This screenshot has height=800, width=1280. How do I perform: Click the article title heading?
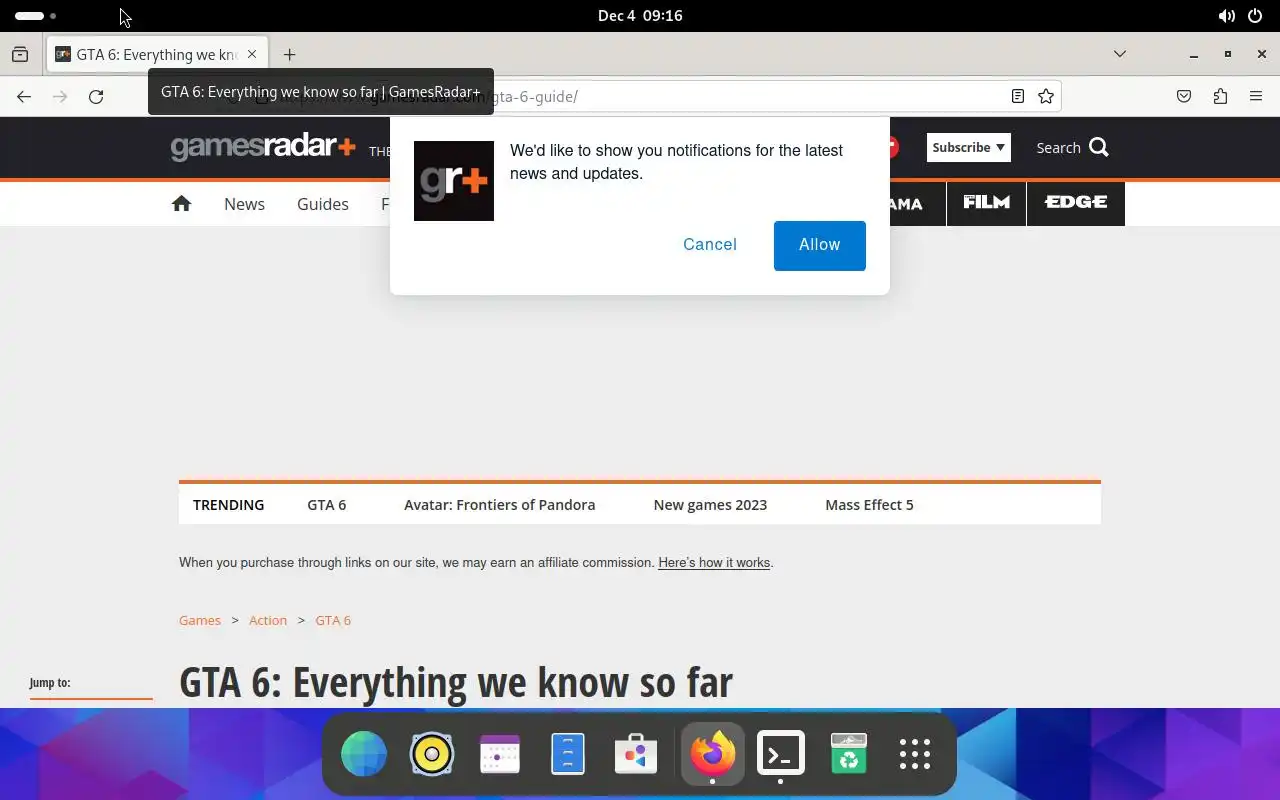[x=456, y=682]
